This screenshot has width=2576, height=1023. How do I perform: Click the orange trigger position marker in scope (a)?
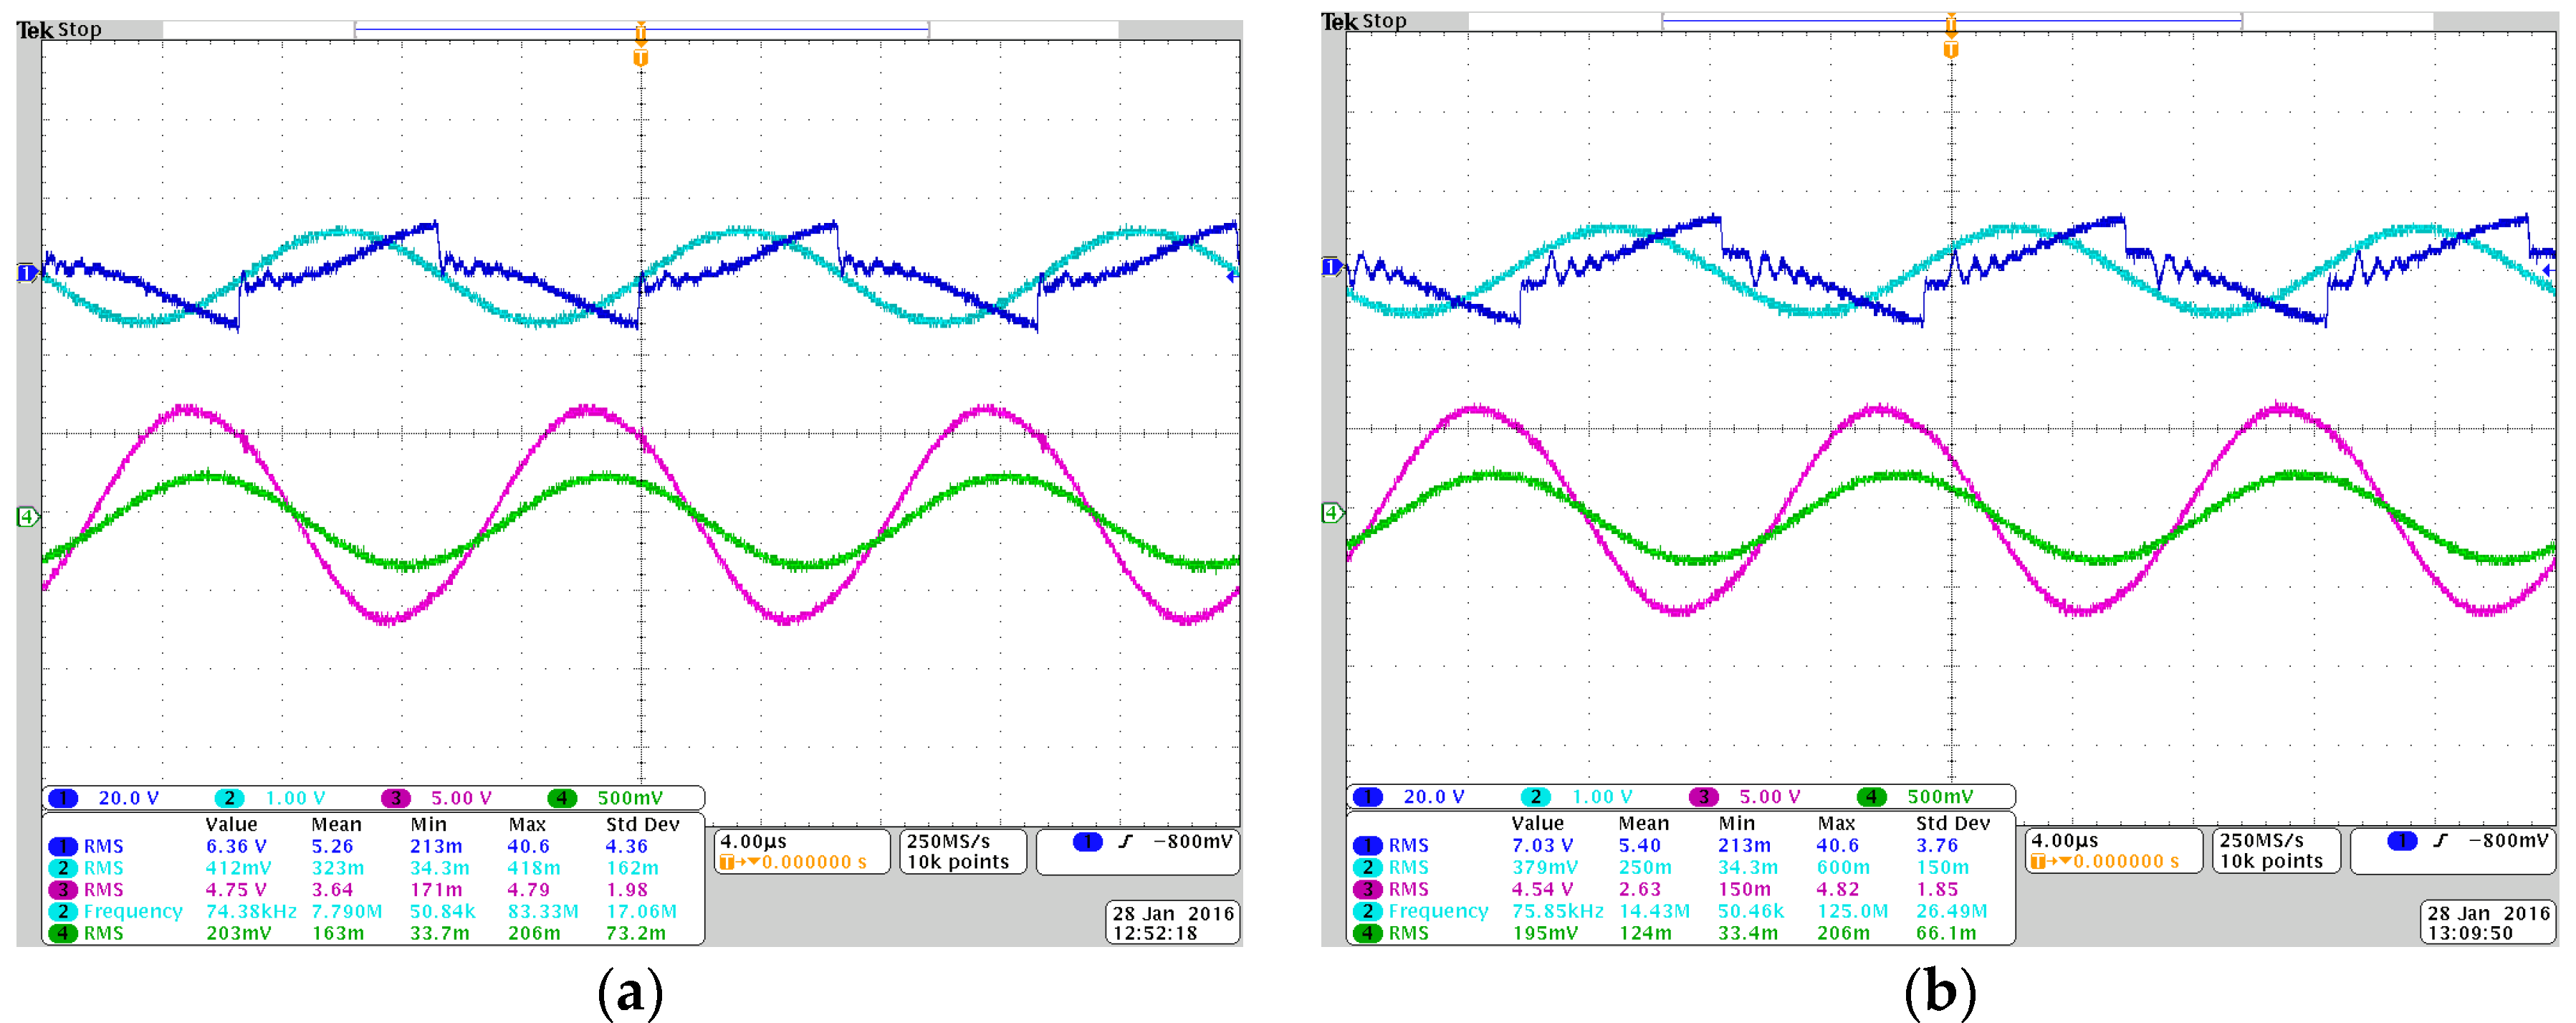[641, 59]
